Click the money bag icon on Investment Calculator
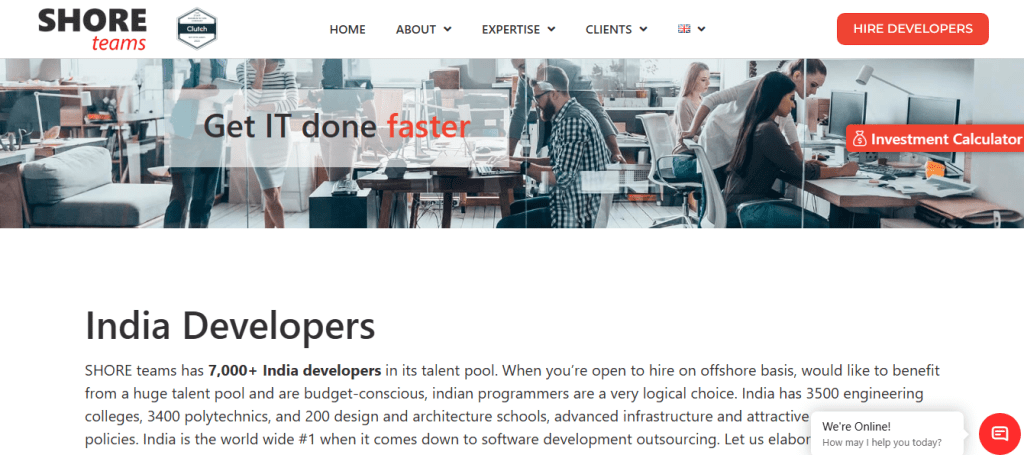Screen dimensions: 1024x455 (x=859, y=139)
